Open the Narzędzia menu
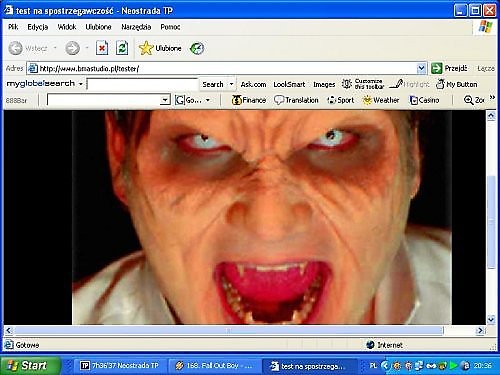The width and height of the screenshot is (500, 375). [x=136, y=27]
